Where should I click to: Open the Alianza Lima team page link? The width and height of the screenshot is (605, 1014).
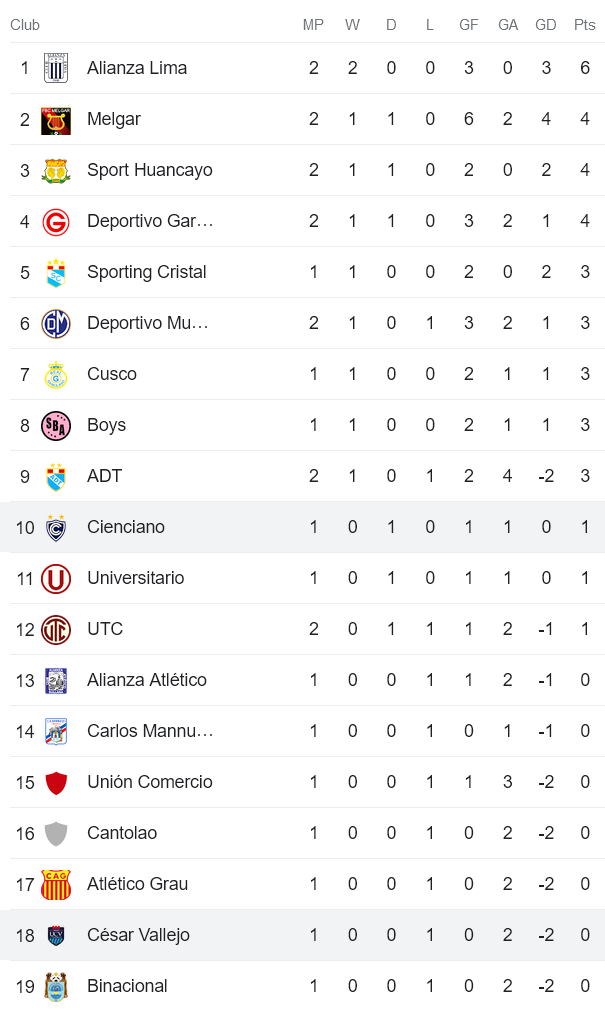pos(128,67)
